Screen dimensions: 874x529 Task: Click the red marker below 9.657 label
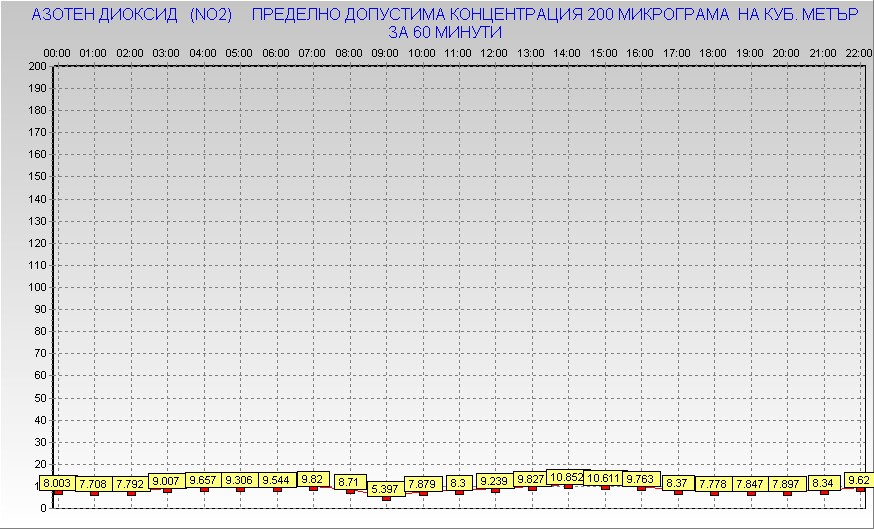204,489
